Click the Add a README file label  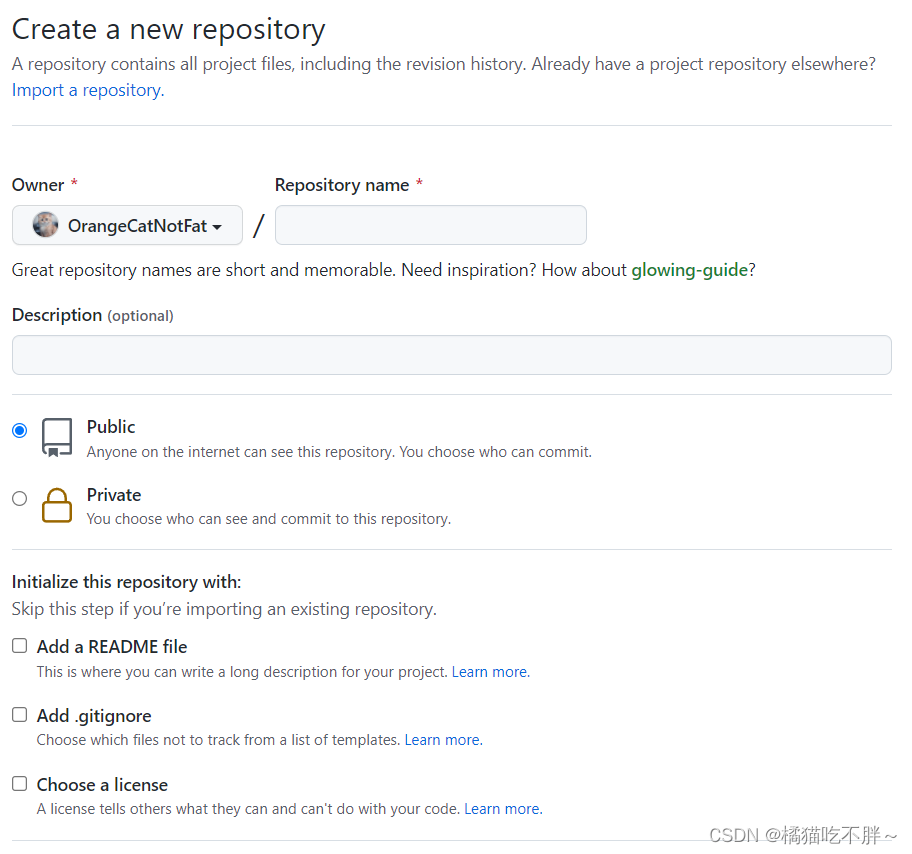(112, 647)
